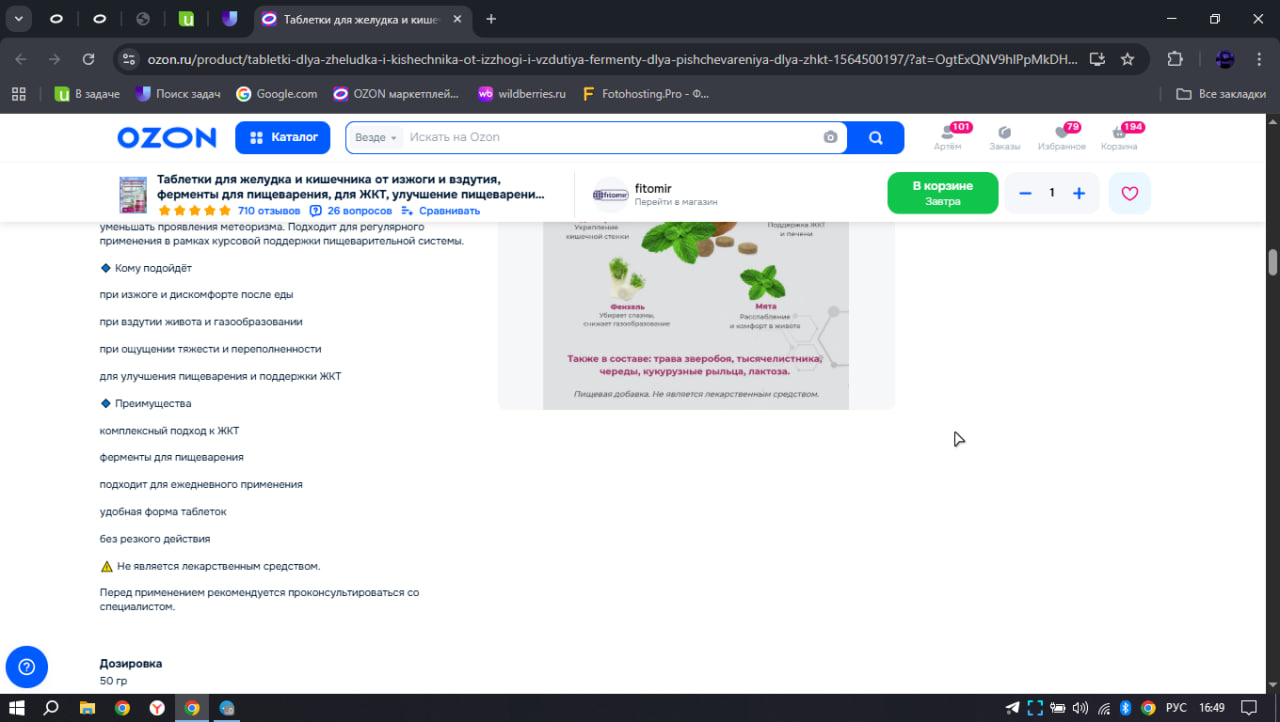Click the product title in sticky header
This screenshot has width=1280, height=722.
pyautogui.click(x=351, y=186)
